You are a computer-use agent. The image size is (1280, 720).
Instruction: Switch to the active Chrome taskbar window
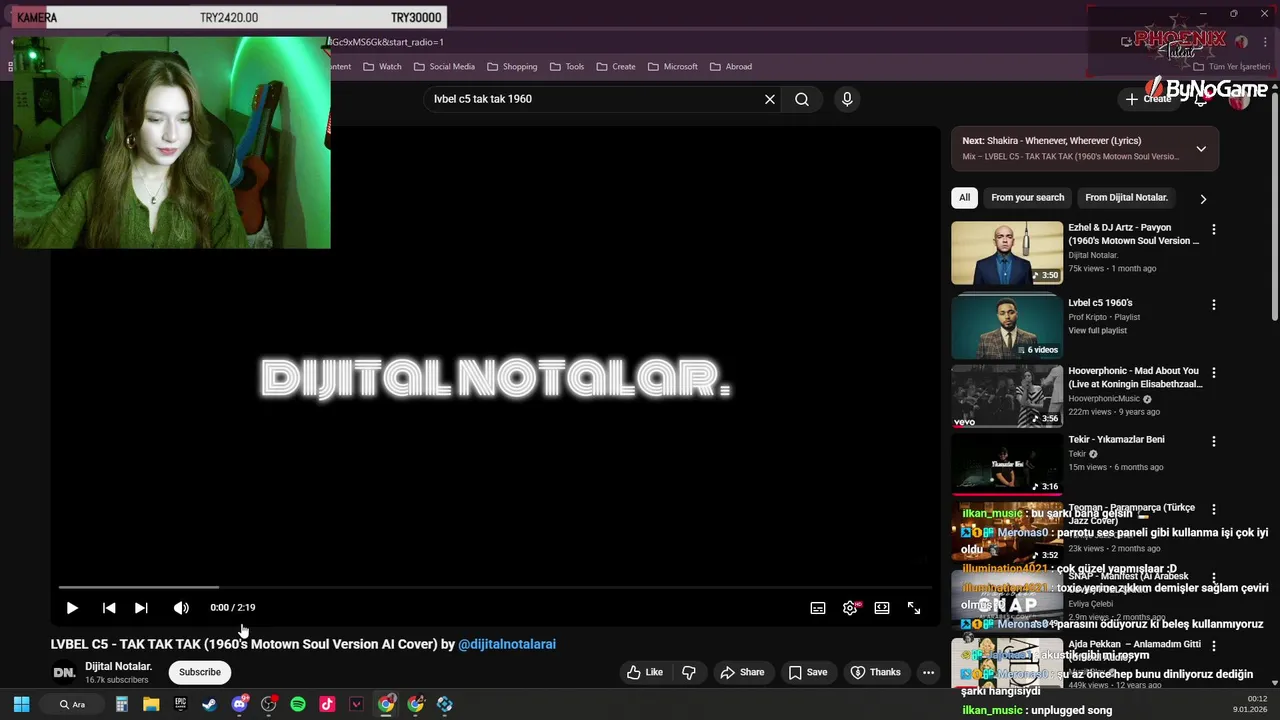pyautogui.click(x=386, y=704)
